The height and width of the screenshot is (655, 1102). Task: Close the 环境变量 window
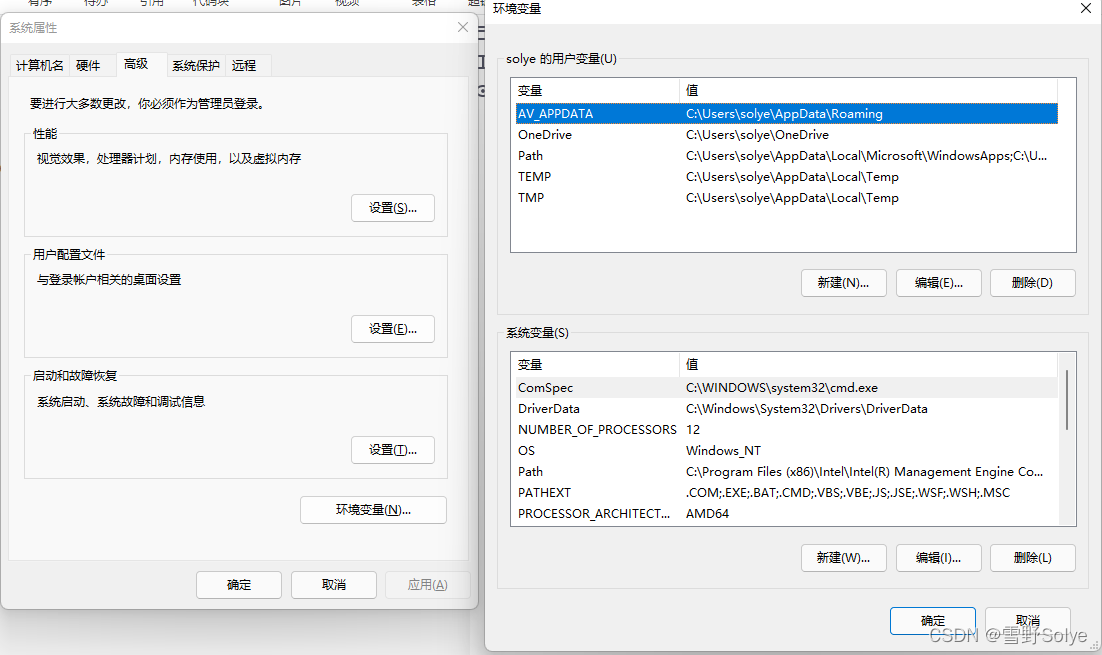(1086, 8)
